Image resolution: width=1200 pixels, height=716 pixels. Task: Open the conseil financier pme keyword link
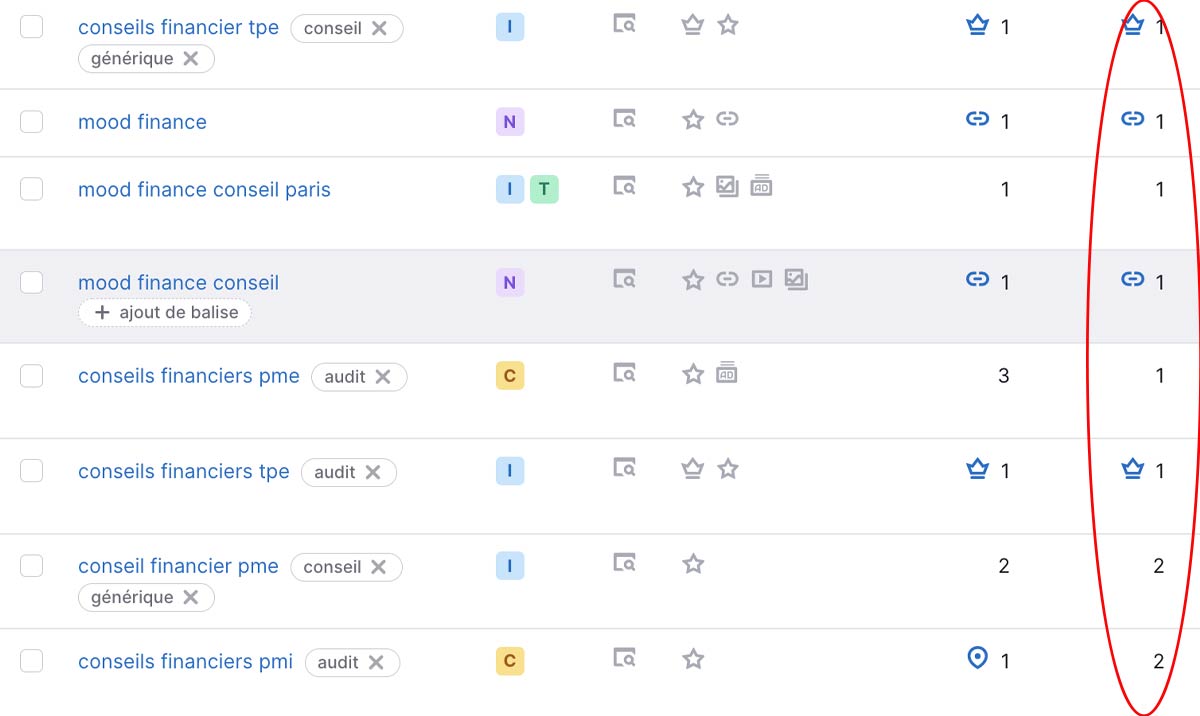(x=178, y=566)
